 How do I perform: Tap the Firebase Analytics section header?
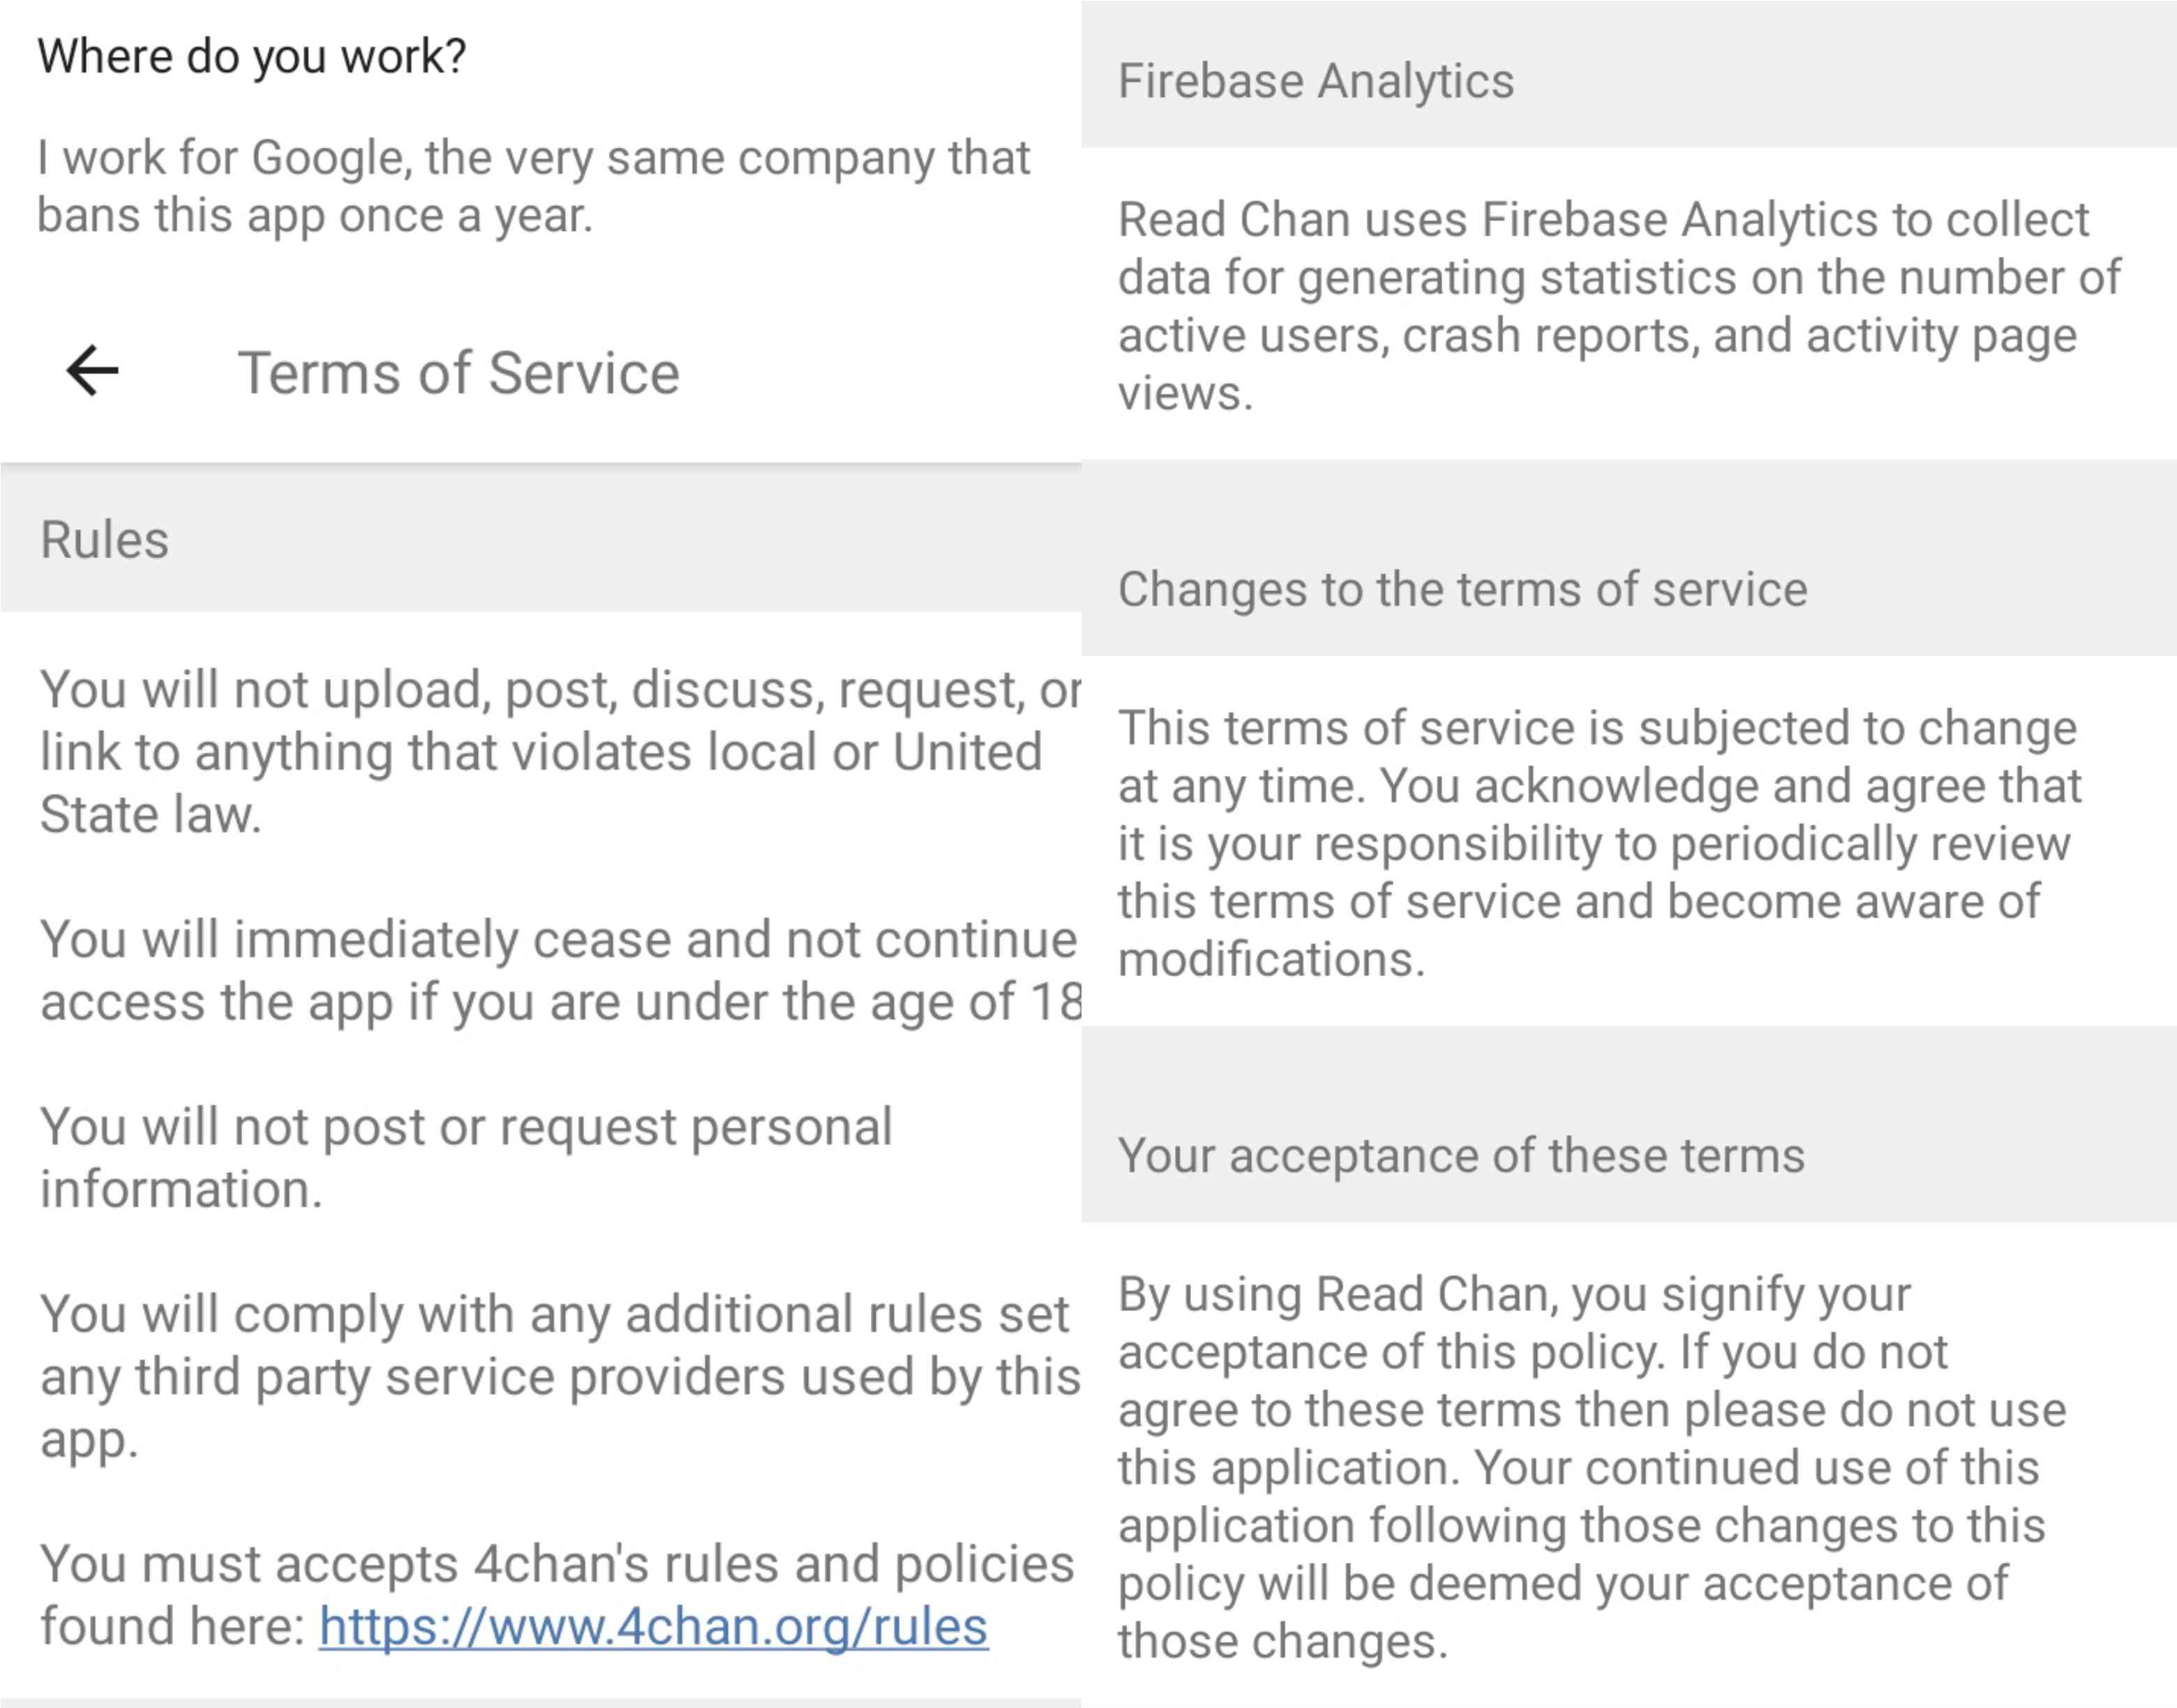[x=1315, y=81]
